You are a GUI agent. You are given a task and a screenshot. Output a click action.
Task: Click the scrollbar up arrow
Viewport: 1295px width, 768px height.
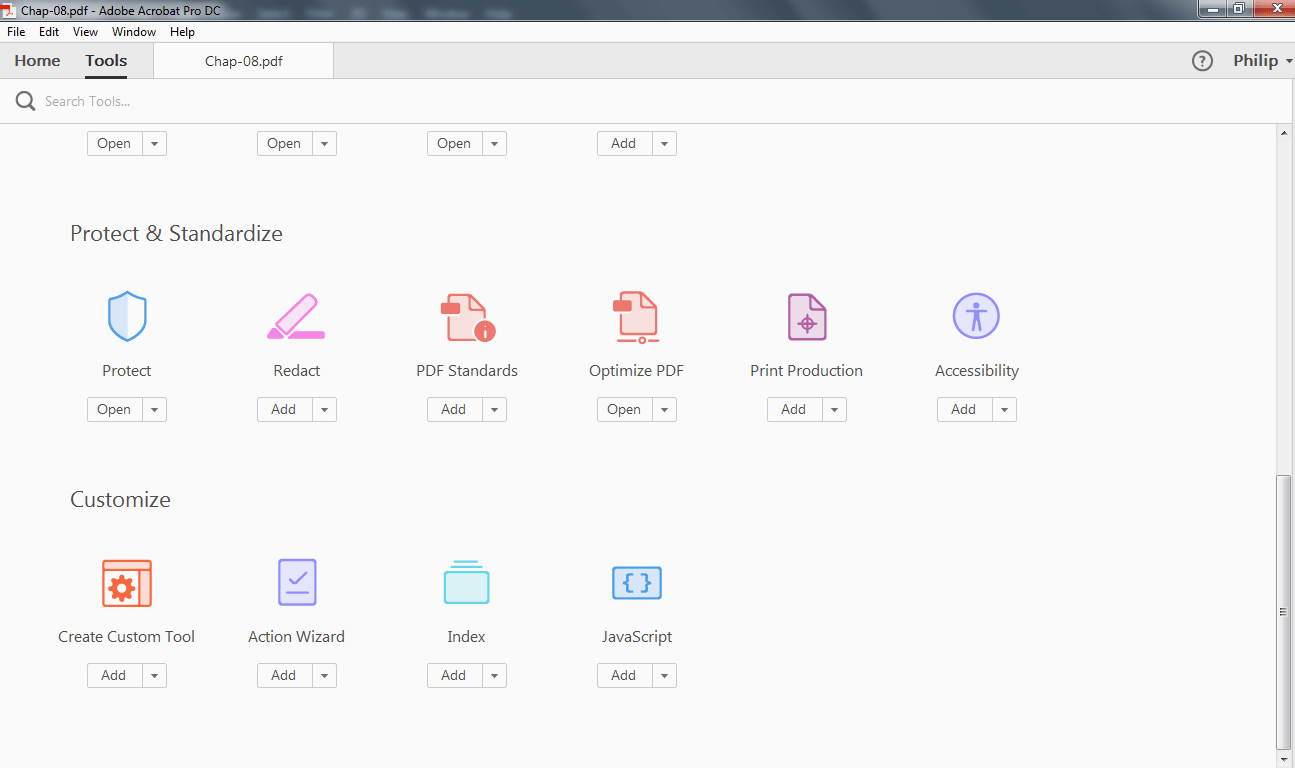pos(1284,133)
